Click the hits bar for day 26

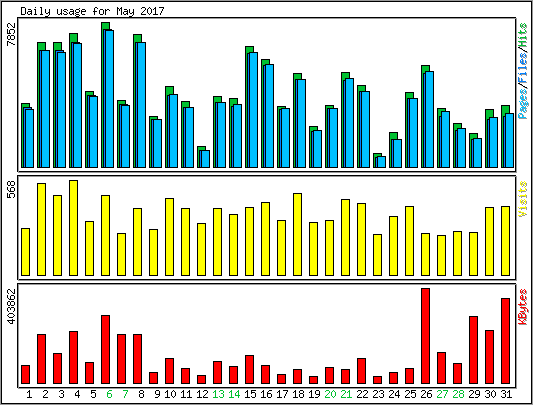click(x=425, y=117)
